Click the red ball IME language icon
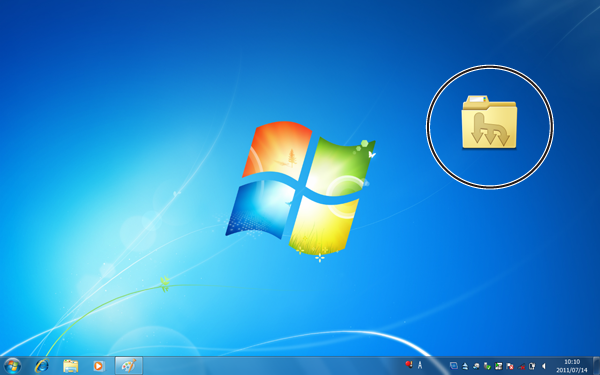The height and width of the screenshot is (375, 600). click(409, 364)
